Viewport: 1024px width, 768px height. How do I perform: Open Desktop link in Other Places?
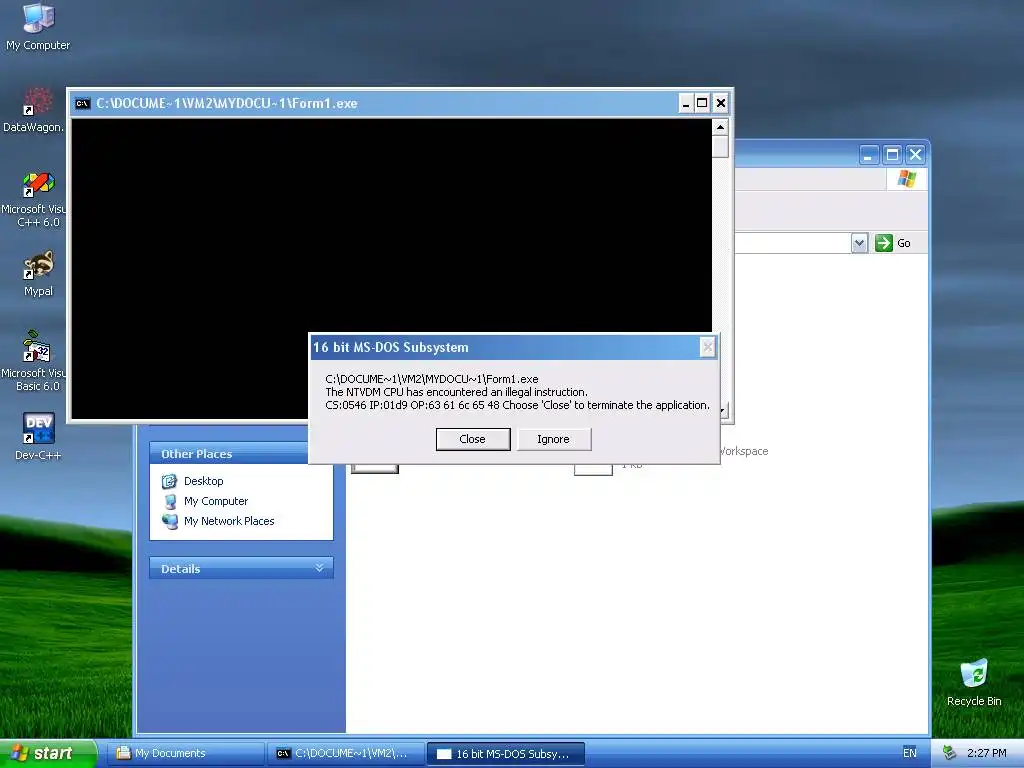tap(192, 481)
